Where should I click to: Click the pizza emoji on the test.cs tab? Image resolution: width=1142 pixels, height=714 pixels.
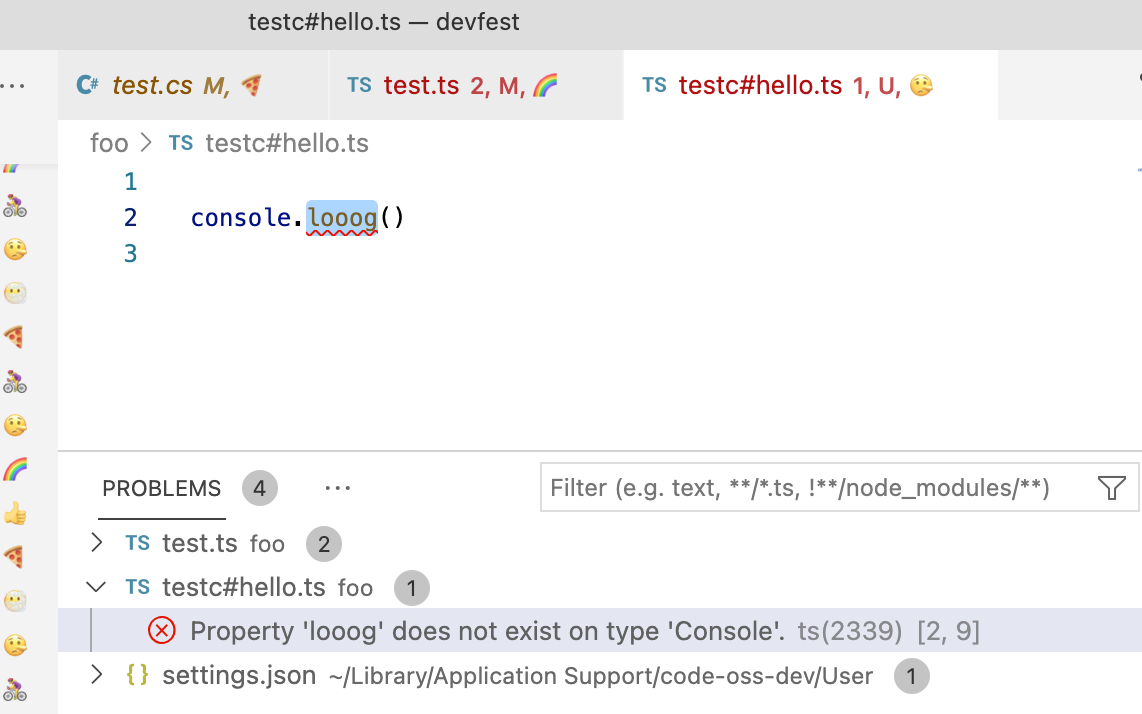pyautogui.click(x=253, y=85)
